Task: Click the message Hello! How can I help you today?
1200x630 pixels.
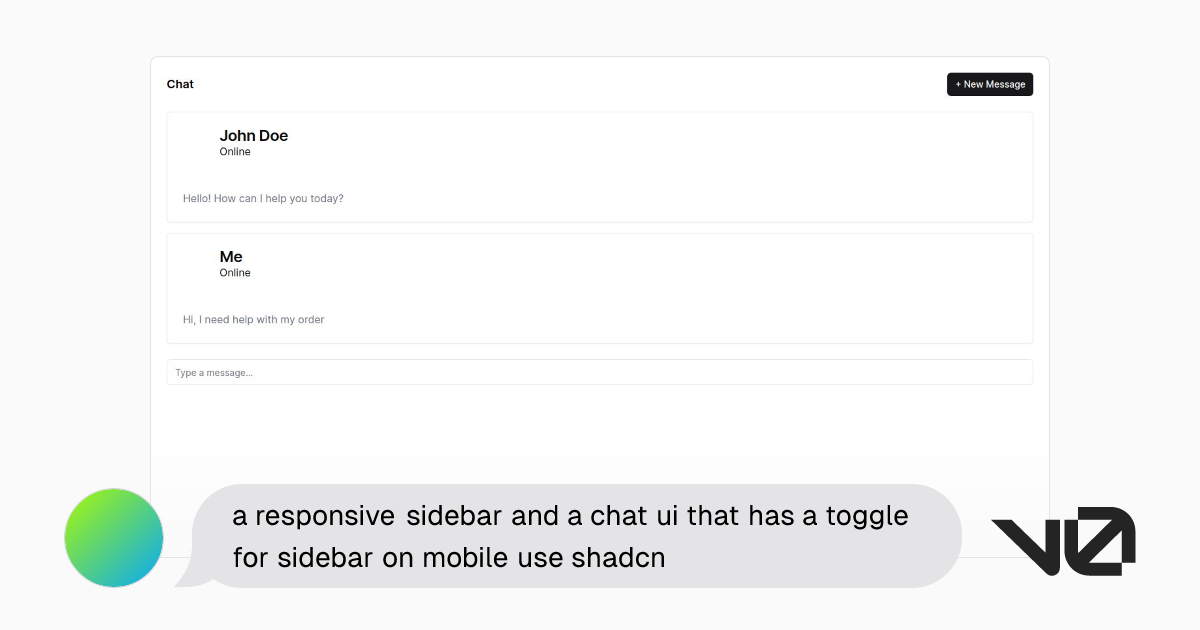Action: [x=263, y=198]
